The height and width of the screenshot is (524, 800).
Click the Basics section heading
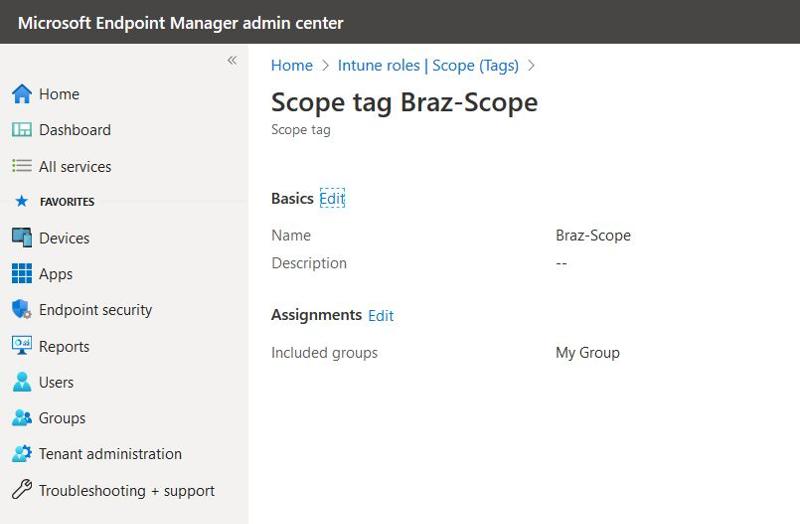(x=292, y=198)
